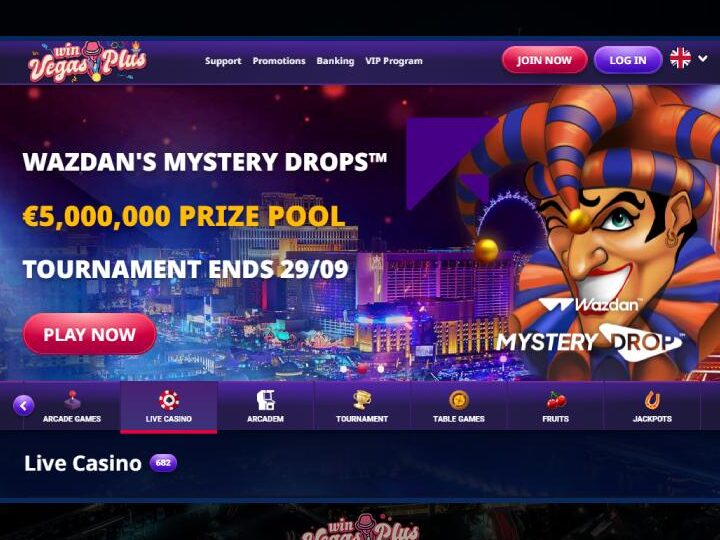Click the JOIN NOW button

pyautogui.click(x=544, y=60)
